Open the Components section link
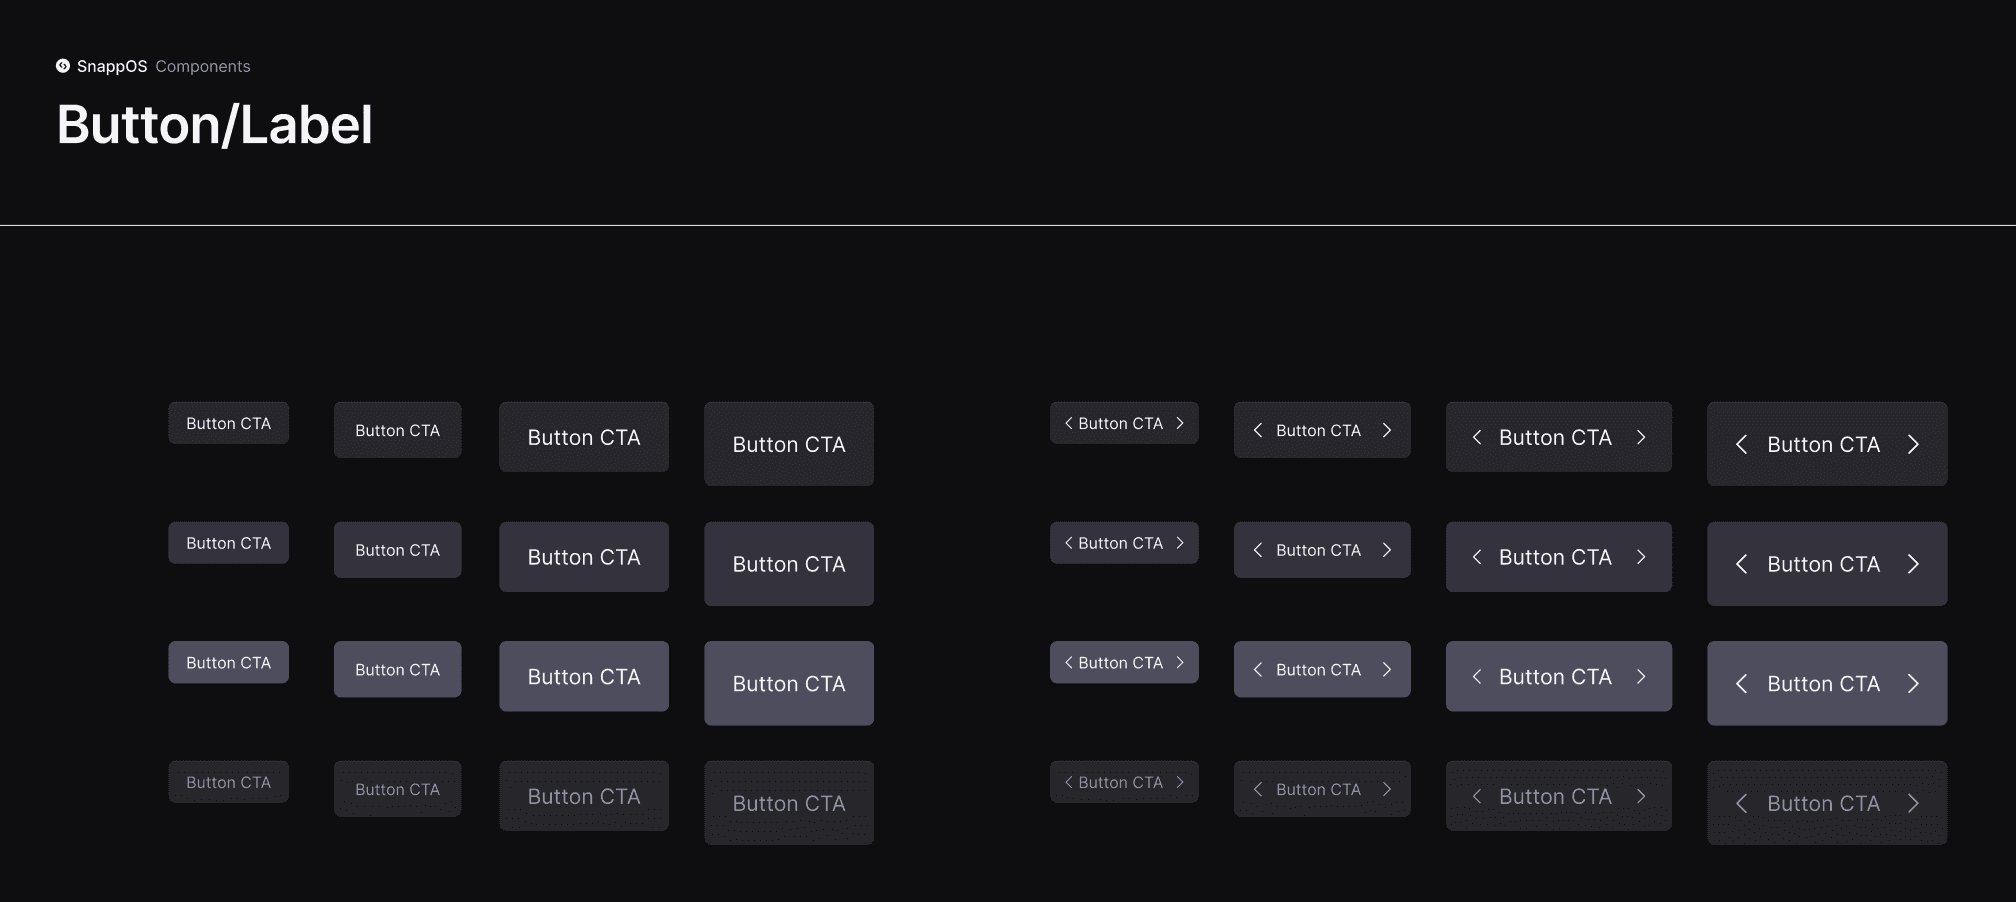This screenshot has height=902, width=2016. pos(202,66)
